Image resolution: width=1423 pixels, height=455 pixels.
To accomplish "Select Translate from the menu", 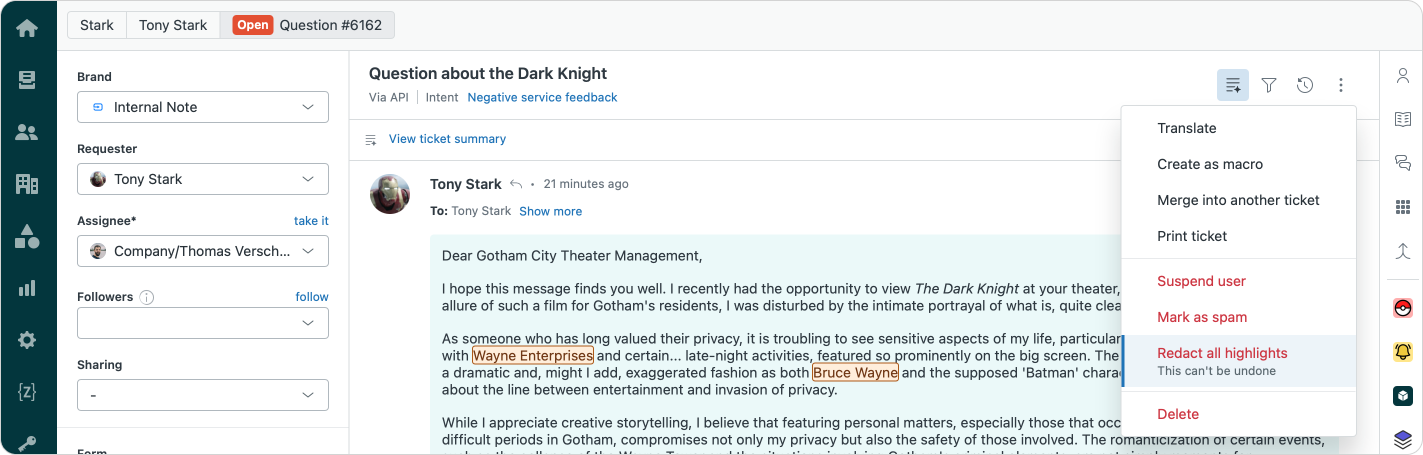I will (x=1186, y=128).
